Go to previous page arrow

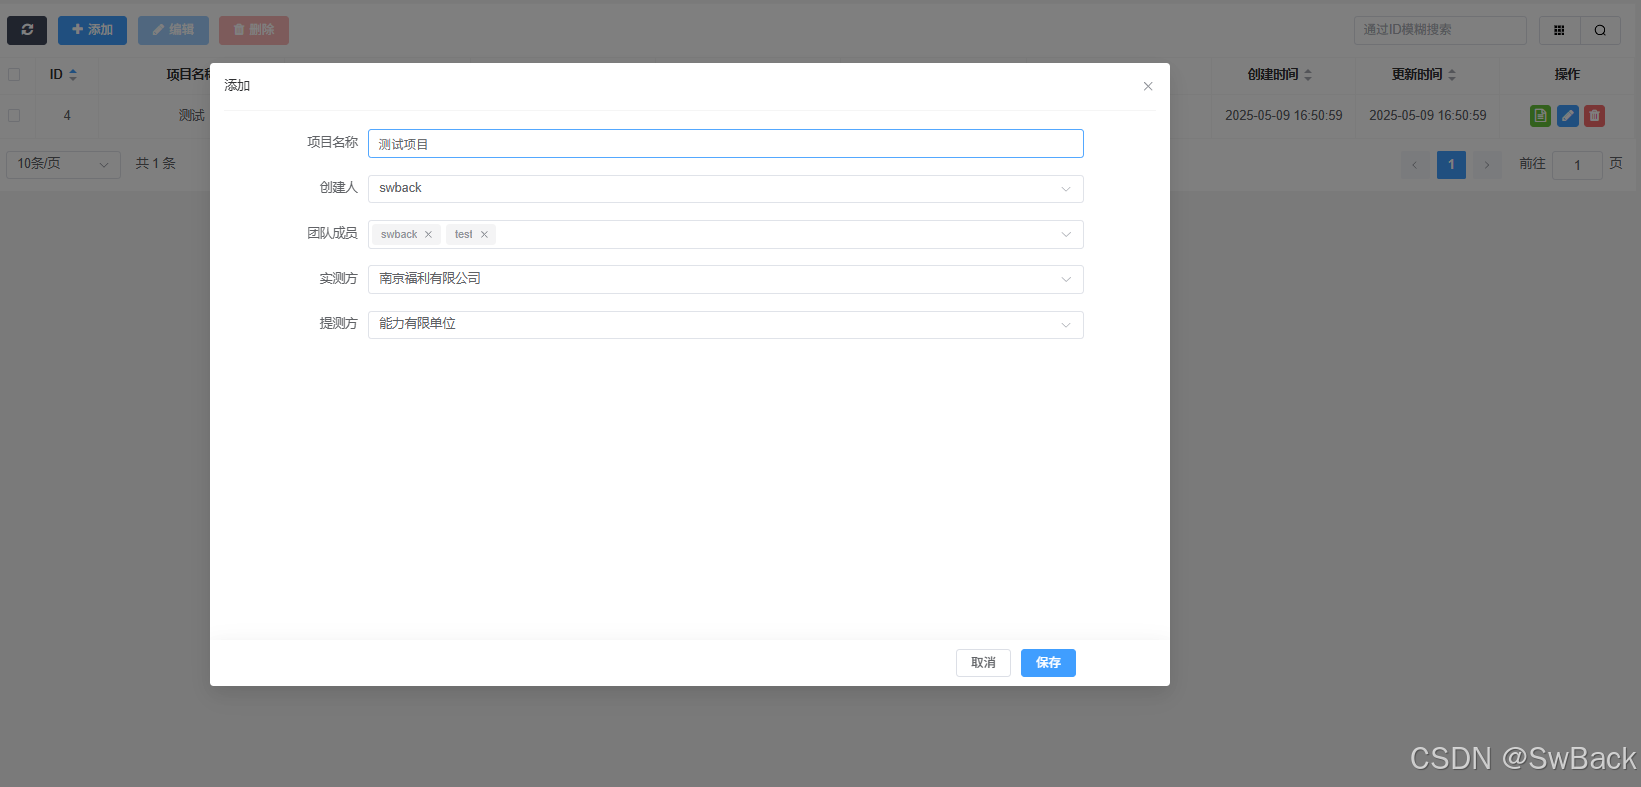coord(1414,165)
